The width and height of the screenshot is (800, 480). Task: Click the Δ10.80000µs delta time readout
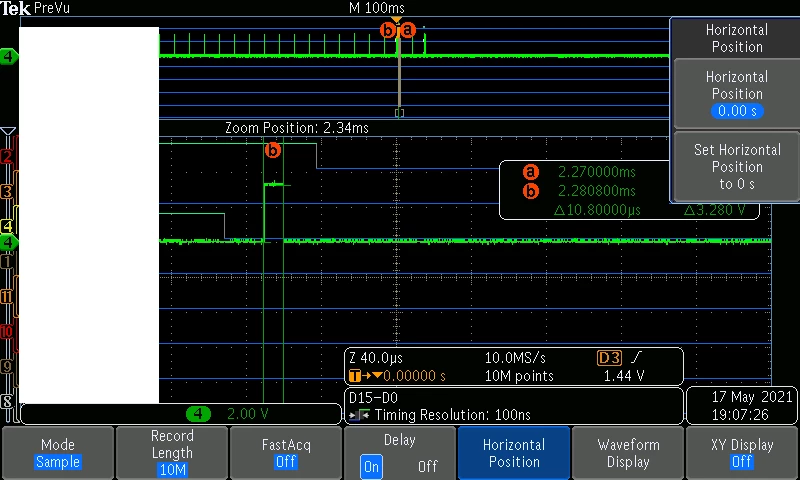tap(597, 210)
